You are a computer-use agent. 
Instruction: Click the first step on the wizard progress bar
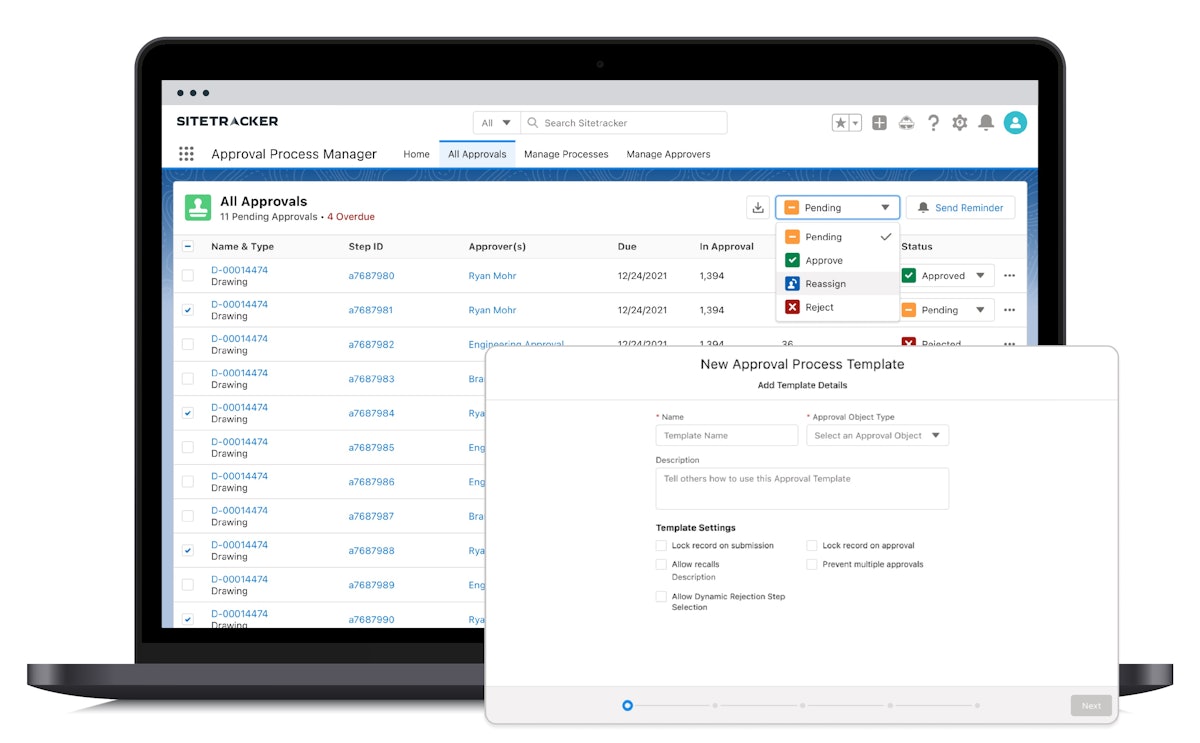click(x=627, y=705)
